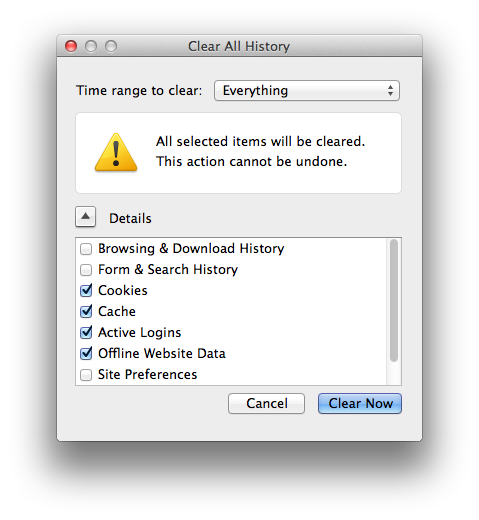Collapse the Details disclosure arrow button

[x=85, y=217]
